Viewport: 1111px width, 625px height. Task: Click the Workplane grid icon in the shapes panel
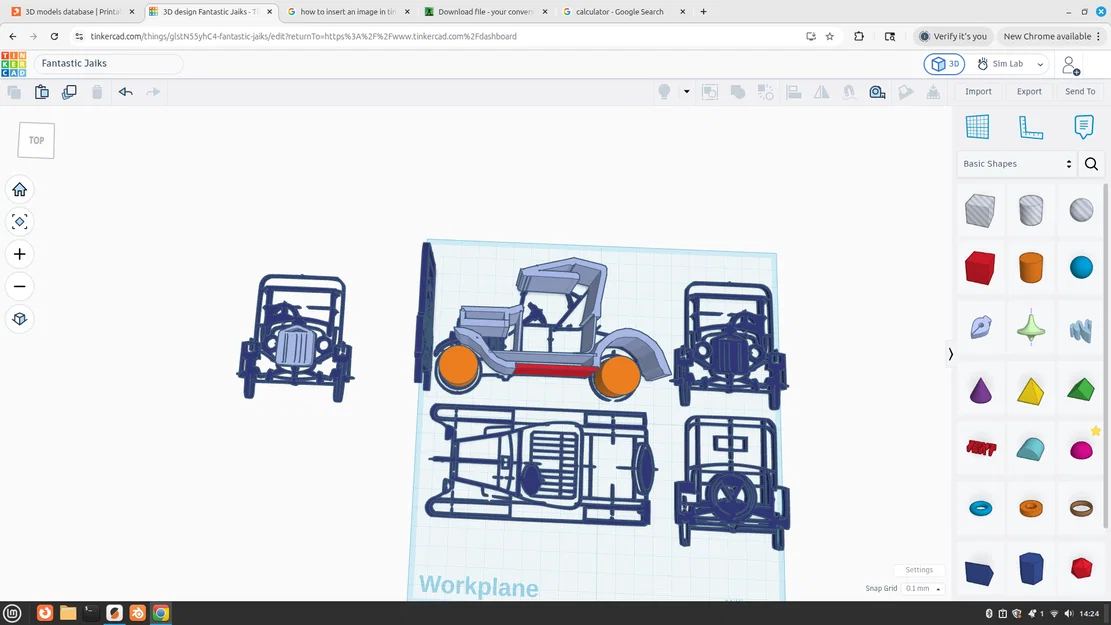click(977, 127)
